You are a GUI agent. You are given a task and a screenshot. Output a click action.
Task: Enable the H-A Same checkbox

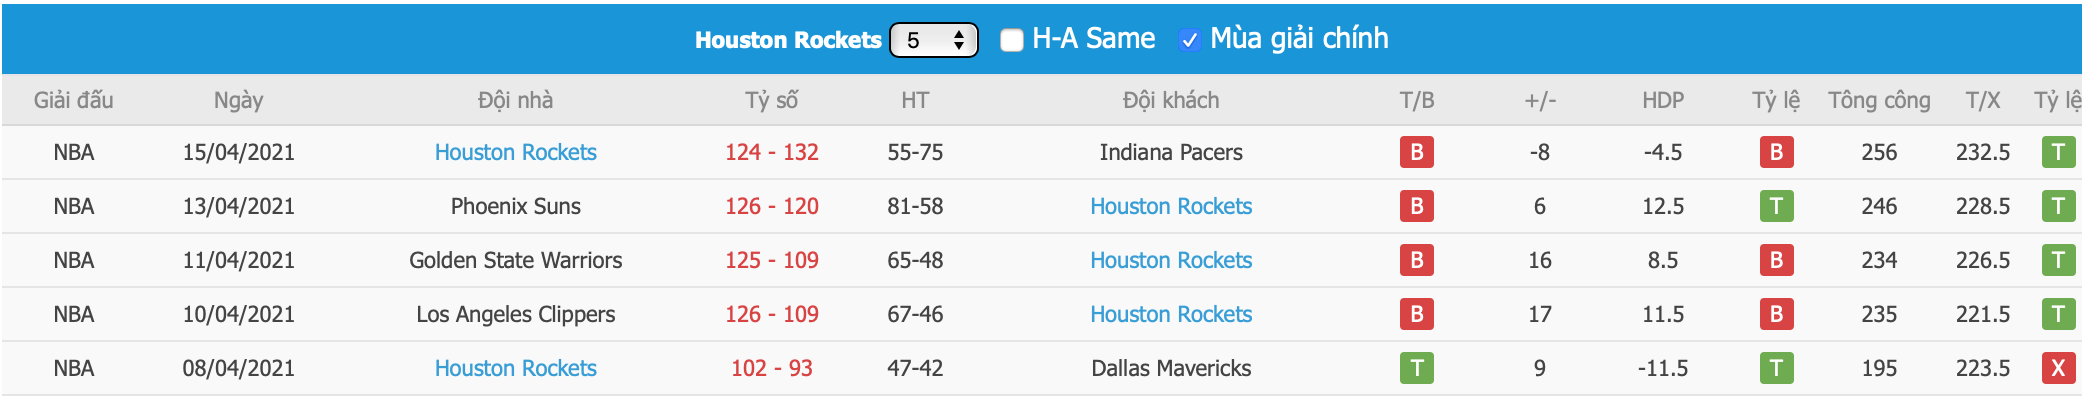point(1012,40)
